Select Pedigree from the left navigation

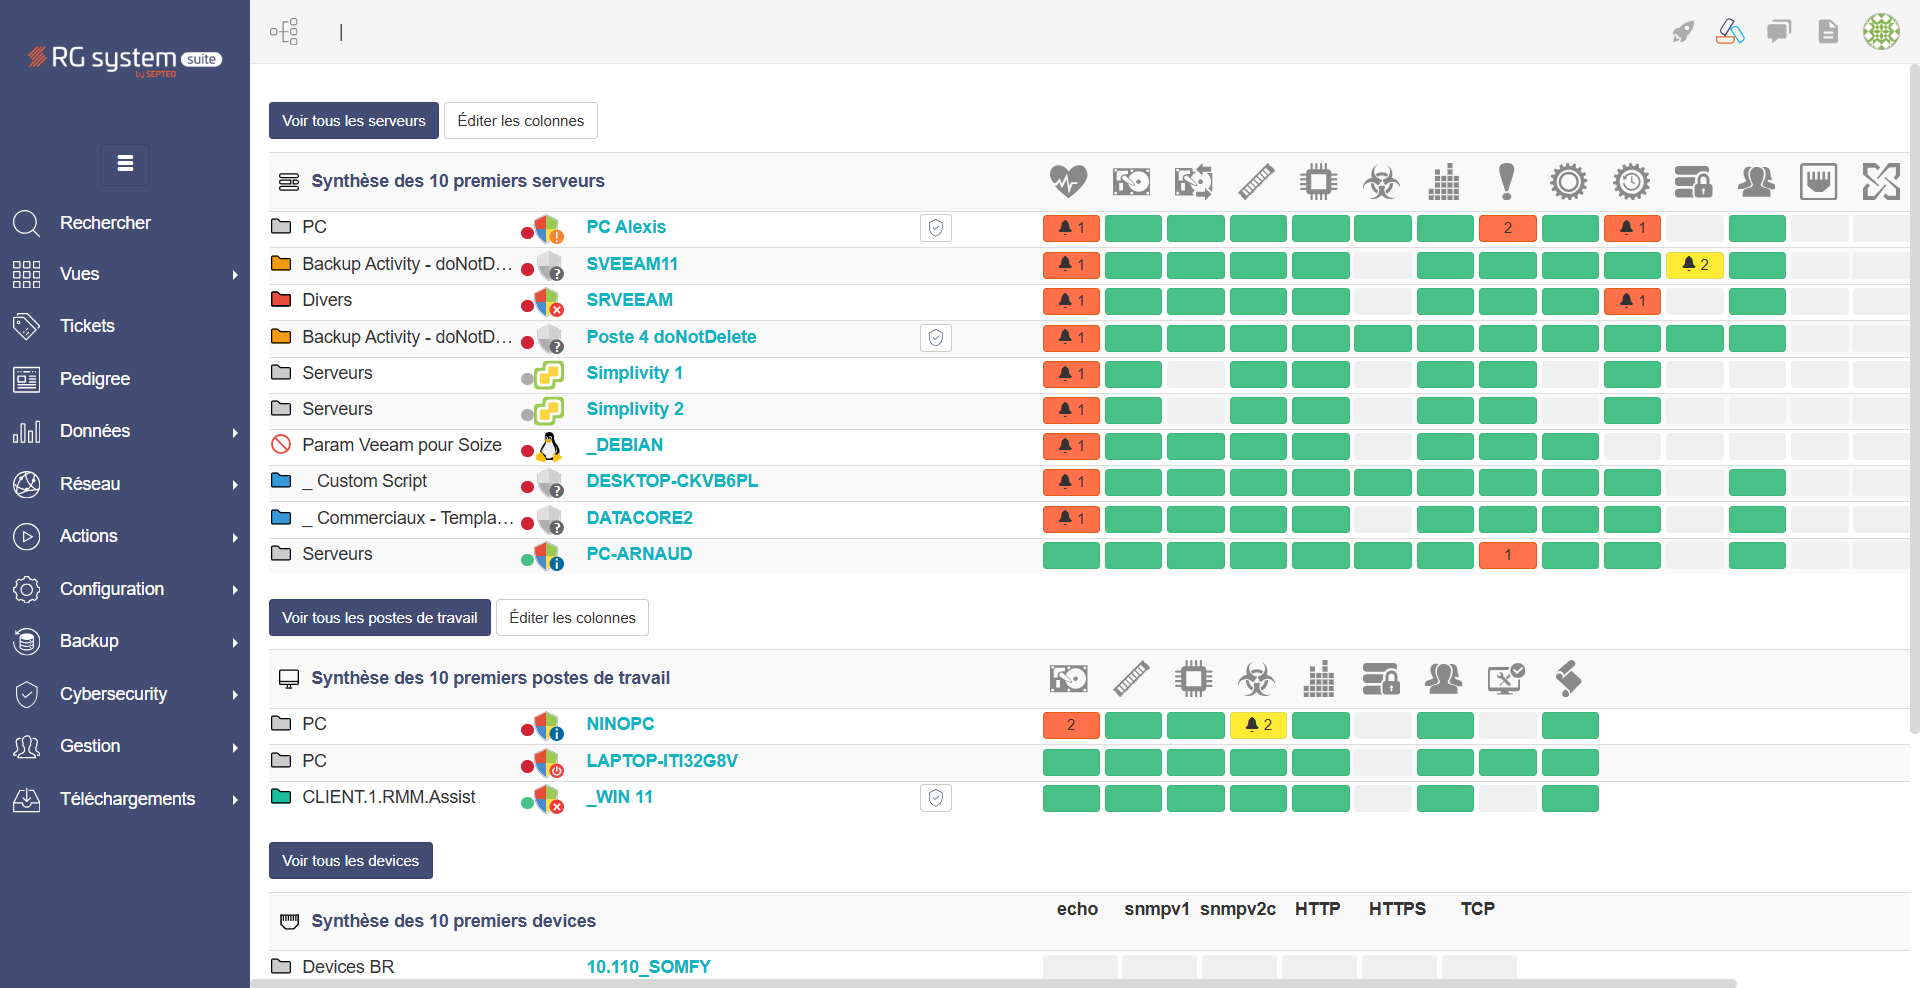click(x=94, y=378)
